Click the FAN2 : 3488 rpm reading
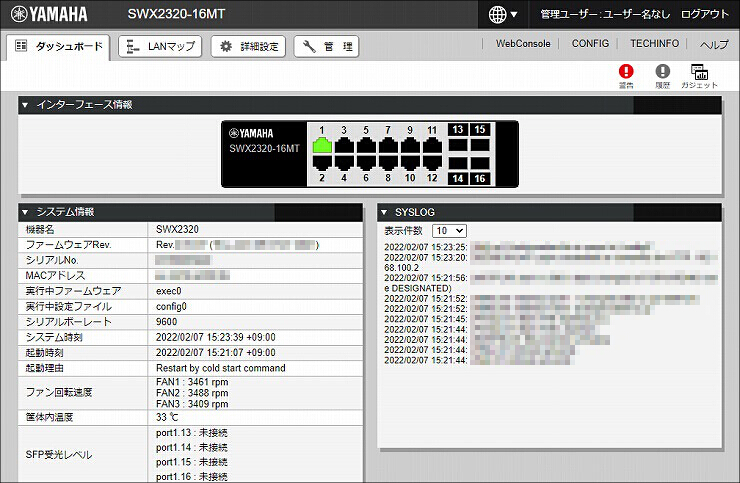This screenshot has height=483, width=740. coord(192,393)
